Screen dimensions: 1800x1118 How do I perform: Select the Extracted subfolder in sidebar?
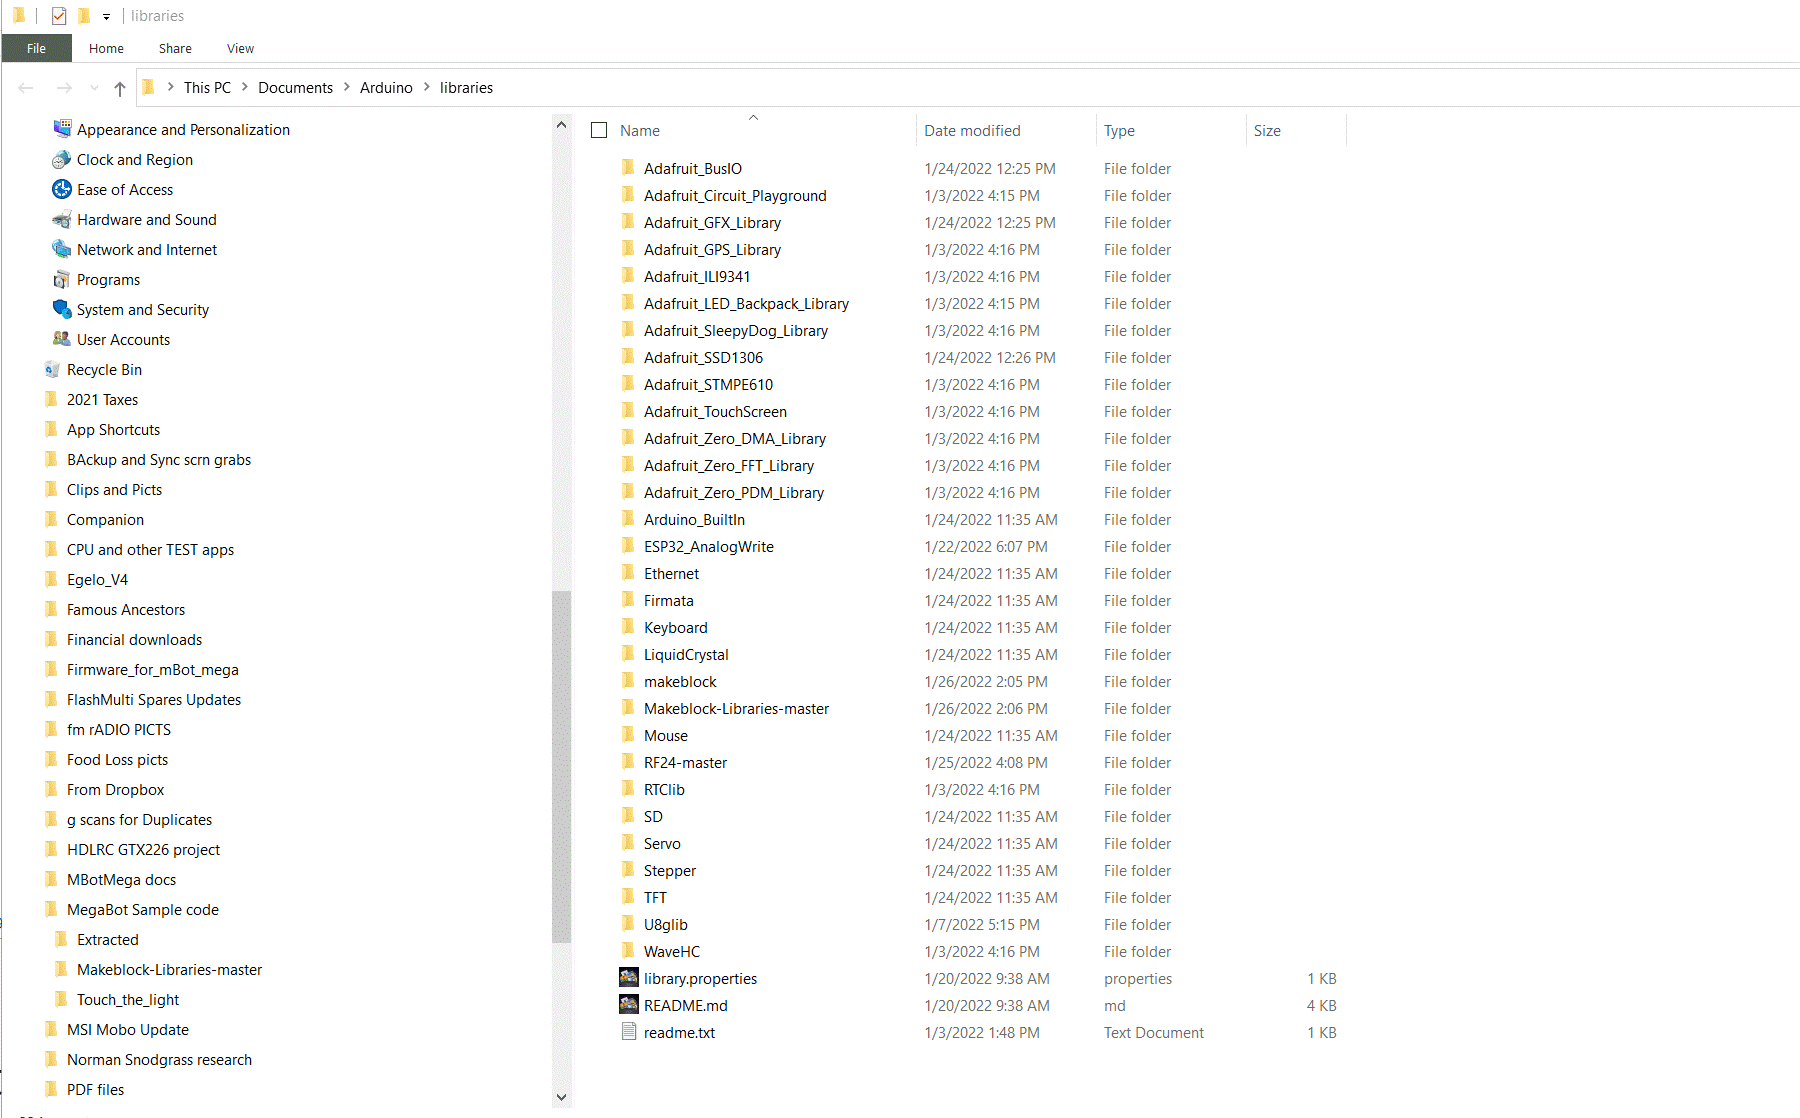108,940
